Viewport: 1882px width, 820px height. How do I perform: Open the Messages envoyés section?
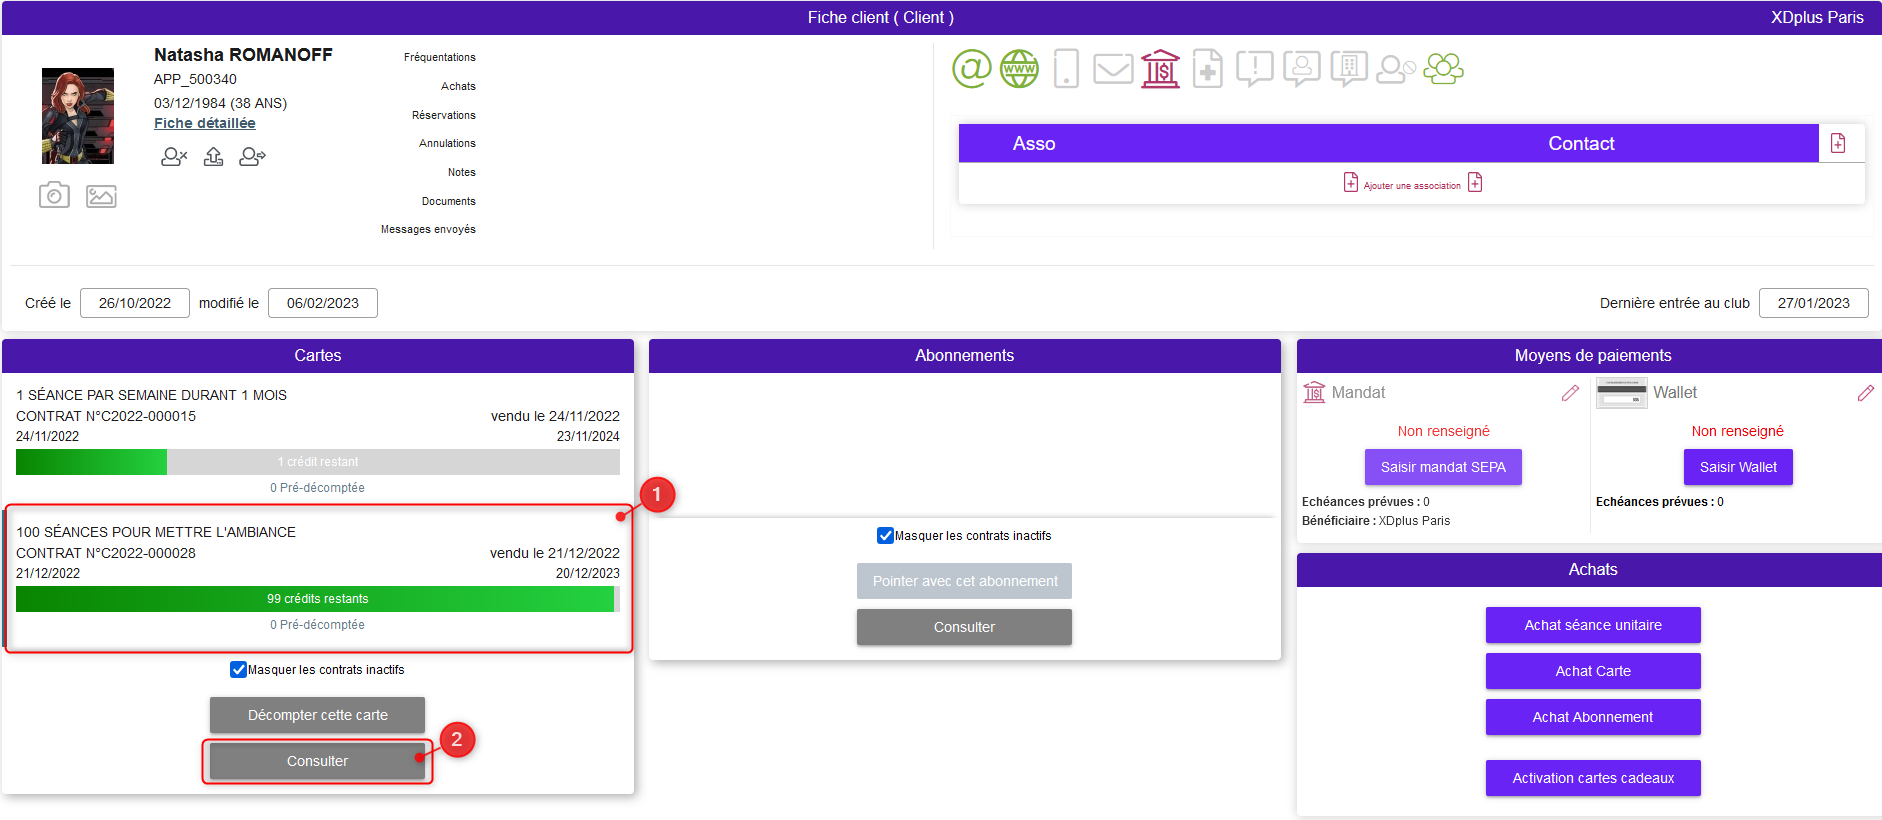tap(428, 229)
